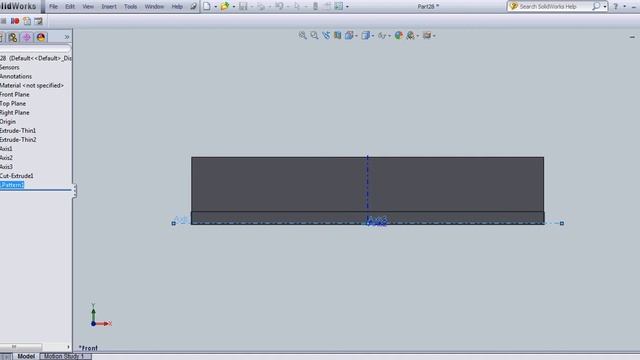Click the Open folder icon
This screenshot has width=640, height=360.
pos(224,6)
